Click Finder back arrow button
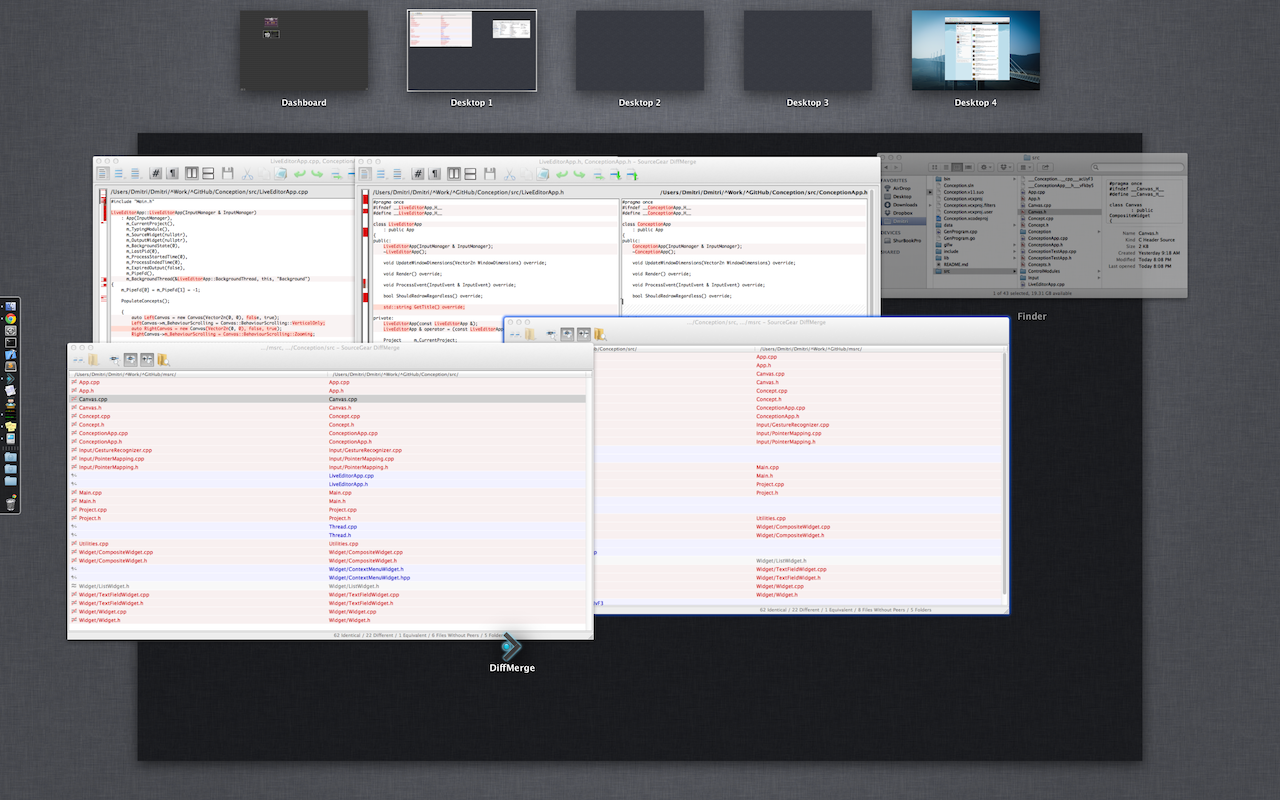The width and height of the screenshot is (1280, 800). coord(886,167)
